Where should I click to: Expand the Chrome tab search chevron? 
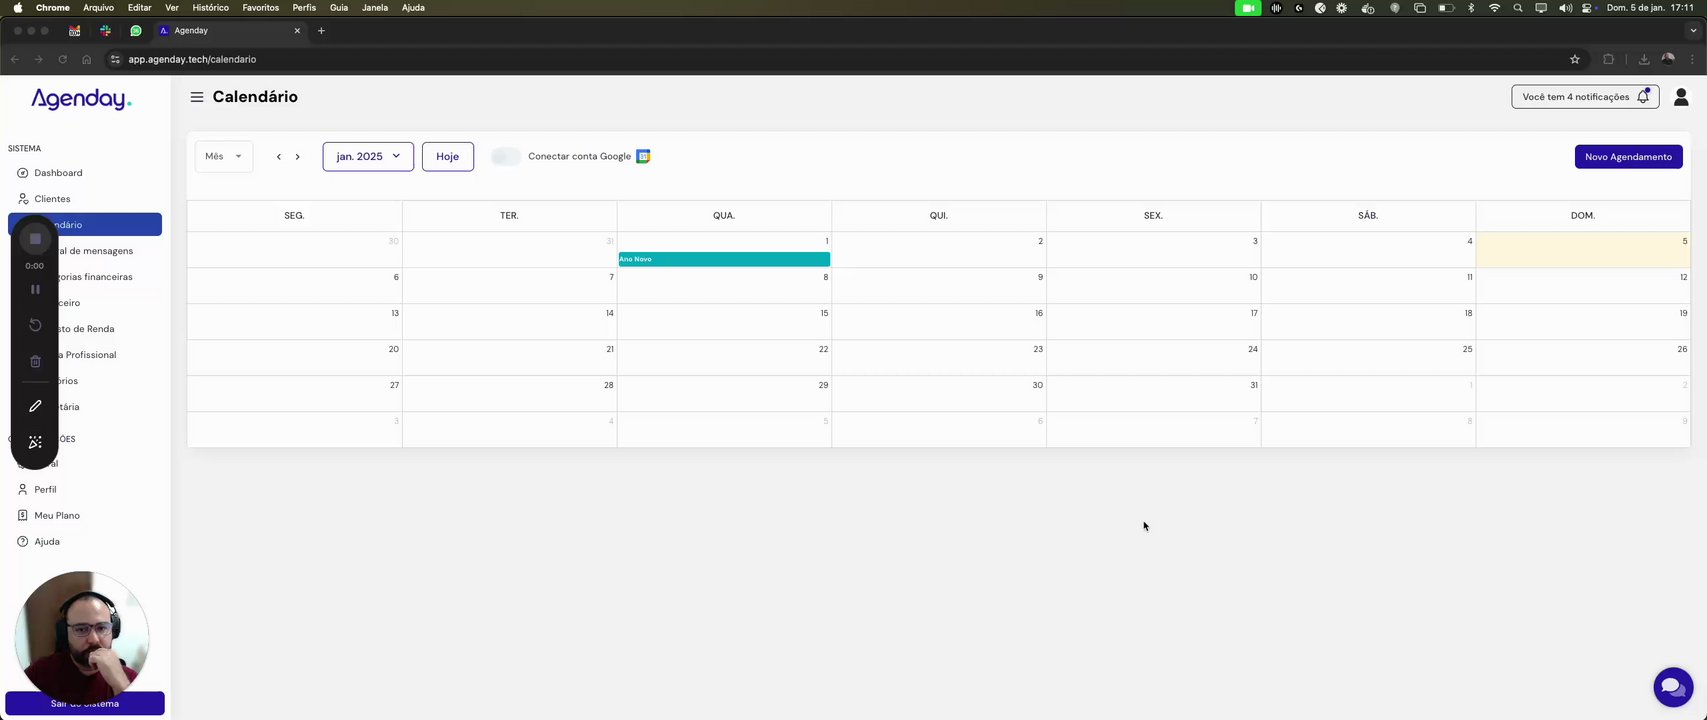point(1693,31)
